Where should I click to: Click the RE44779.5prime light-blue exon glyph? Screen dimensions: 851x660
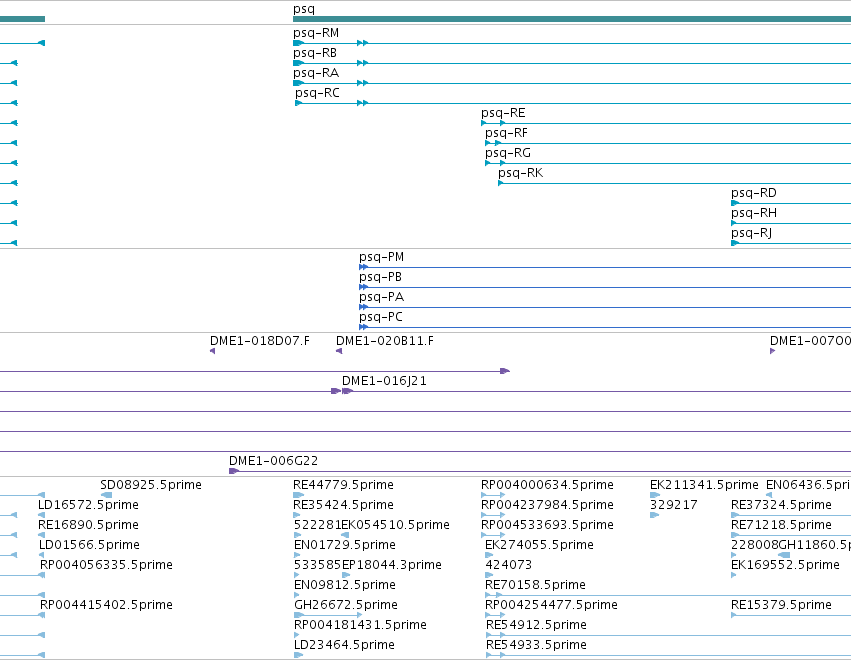pos(299,494)
